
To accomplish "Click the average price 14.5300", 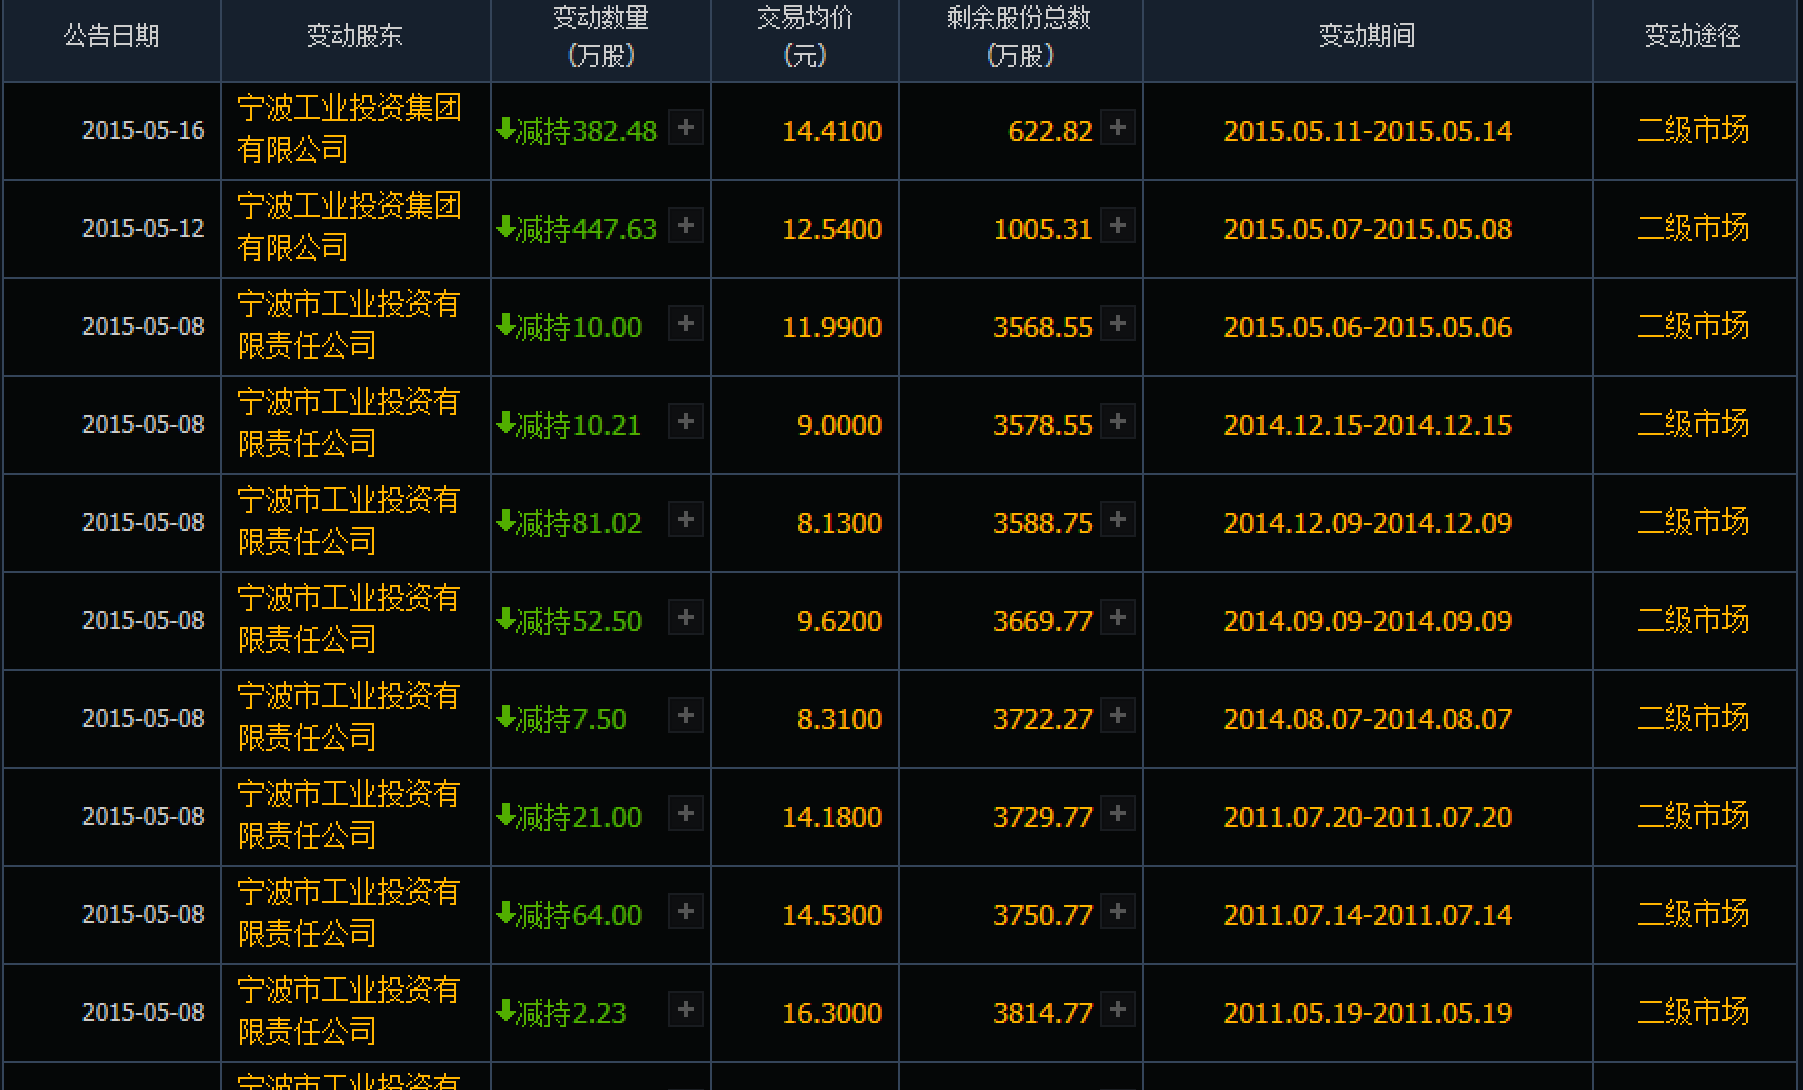I will (832, 915).
